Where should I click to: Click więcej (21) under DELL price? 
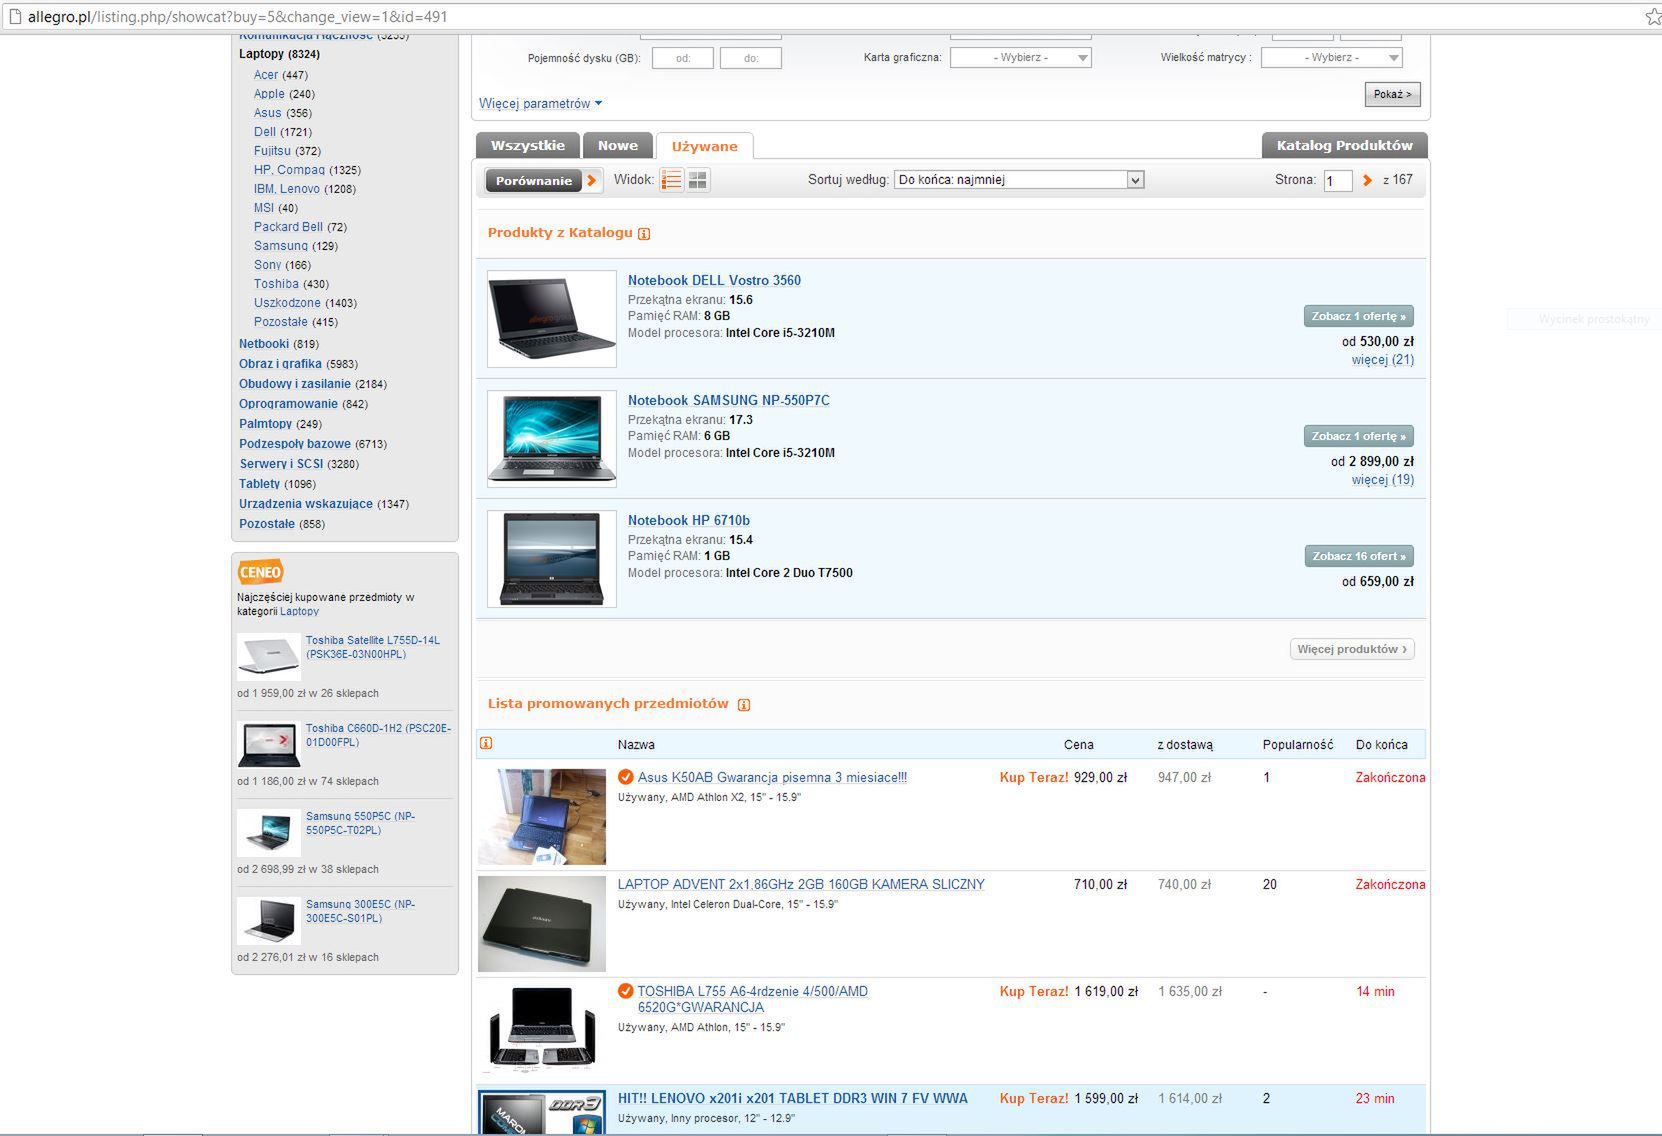coord(1382,360)
